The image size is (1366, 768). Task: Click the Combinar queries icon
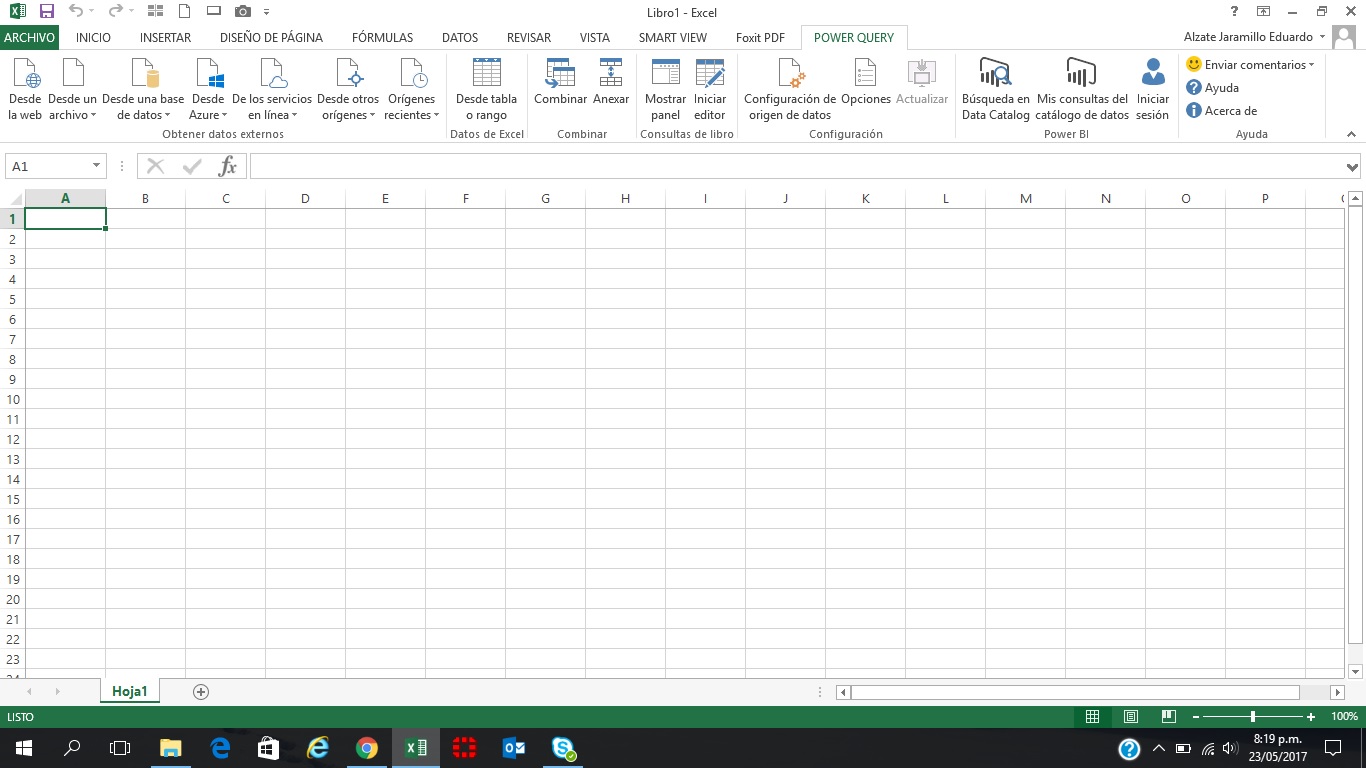point(560,74)
